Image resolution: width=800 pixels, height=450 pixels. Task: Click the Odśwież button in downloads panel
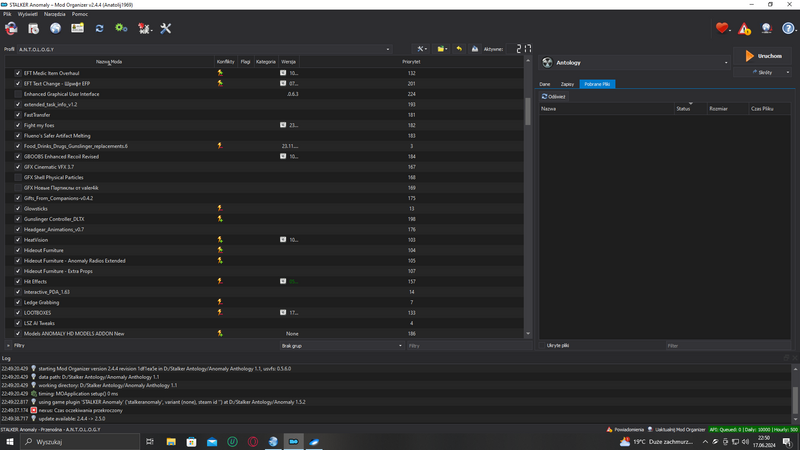554,97
